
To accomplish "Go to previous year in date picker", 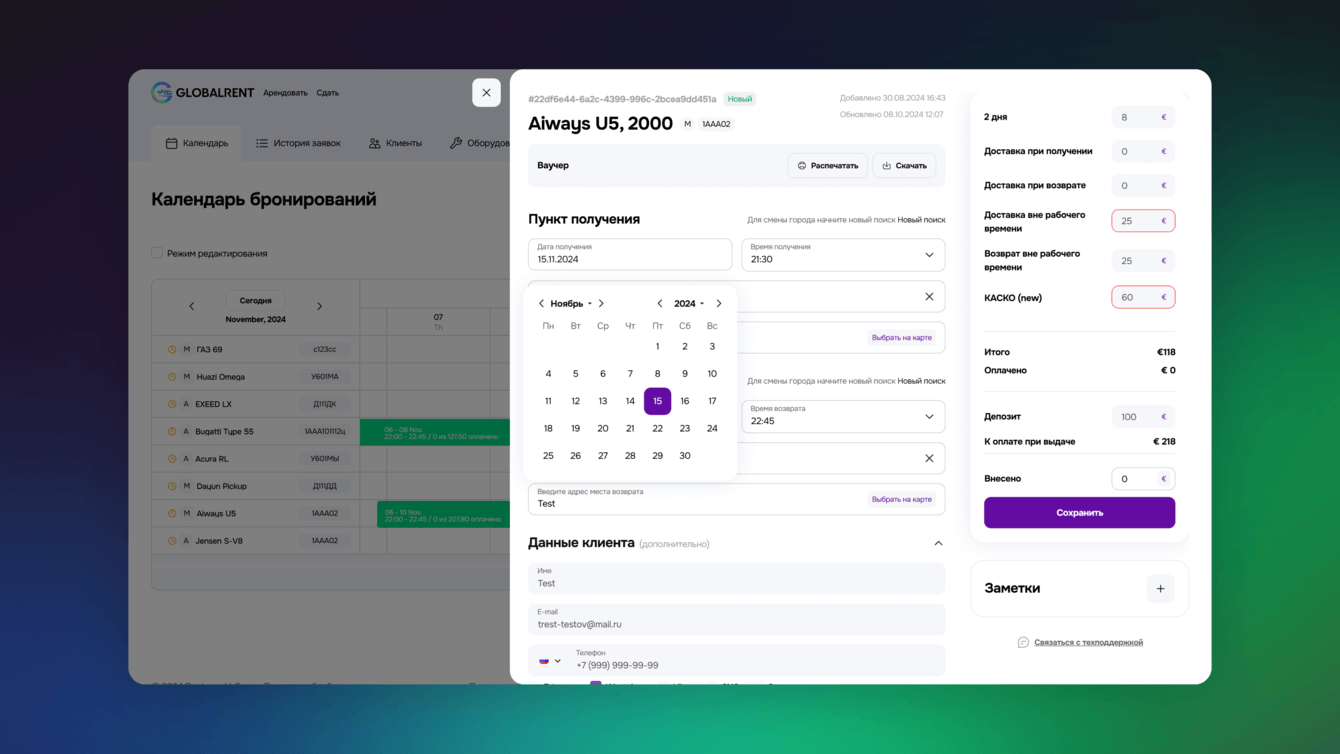I will tap(660, 304).
